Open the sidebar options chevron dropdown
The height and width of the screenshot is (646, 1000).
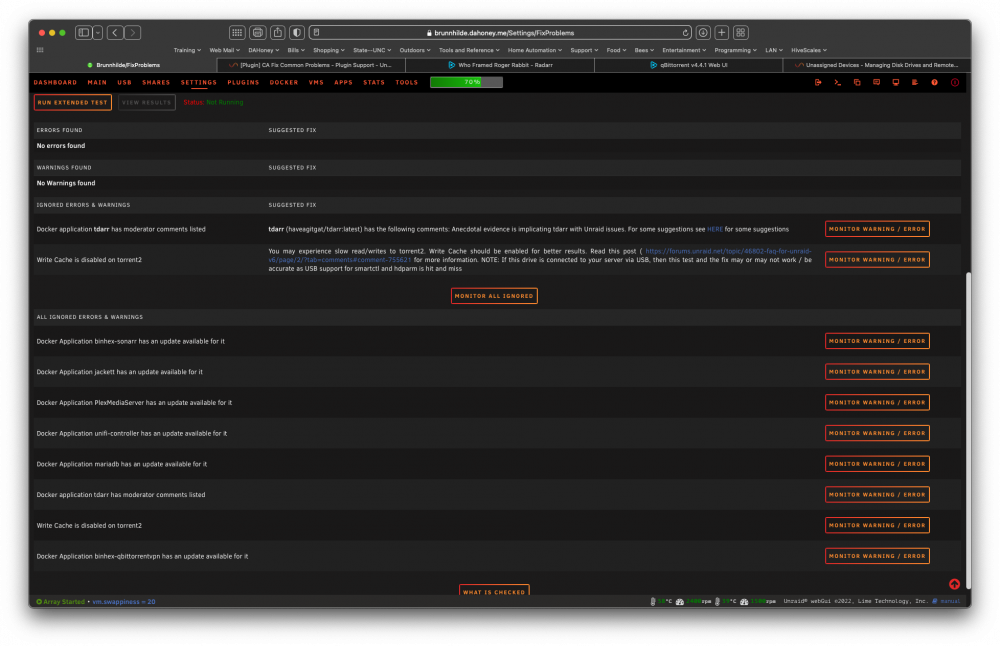98,33
